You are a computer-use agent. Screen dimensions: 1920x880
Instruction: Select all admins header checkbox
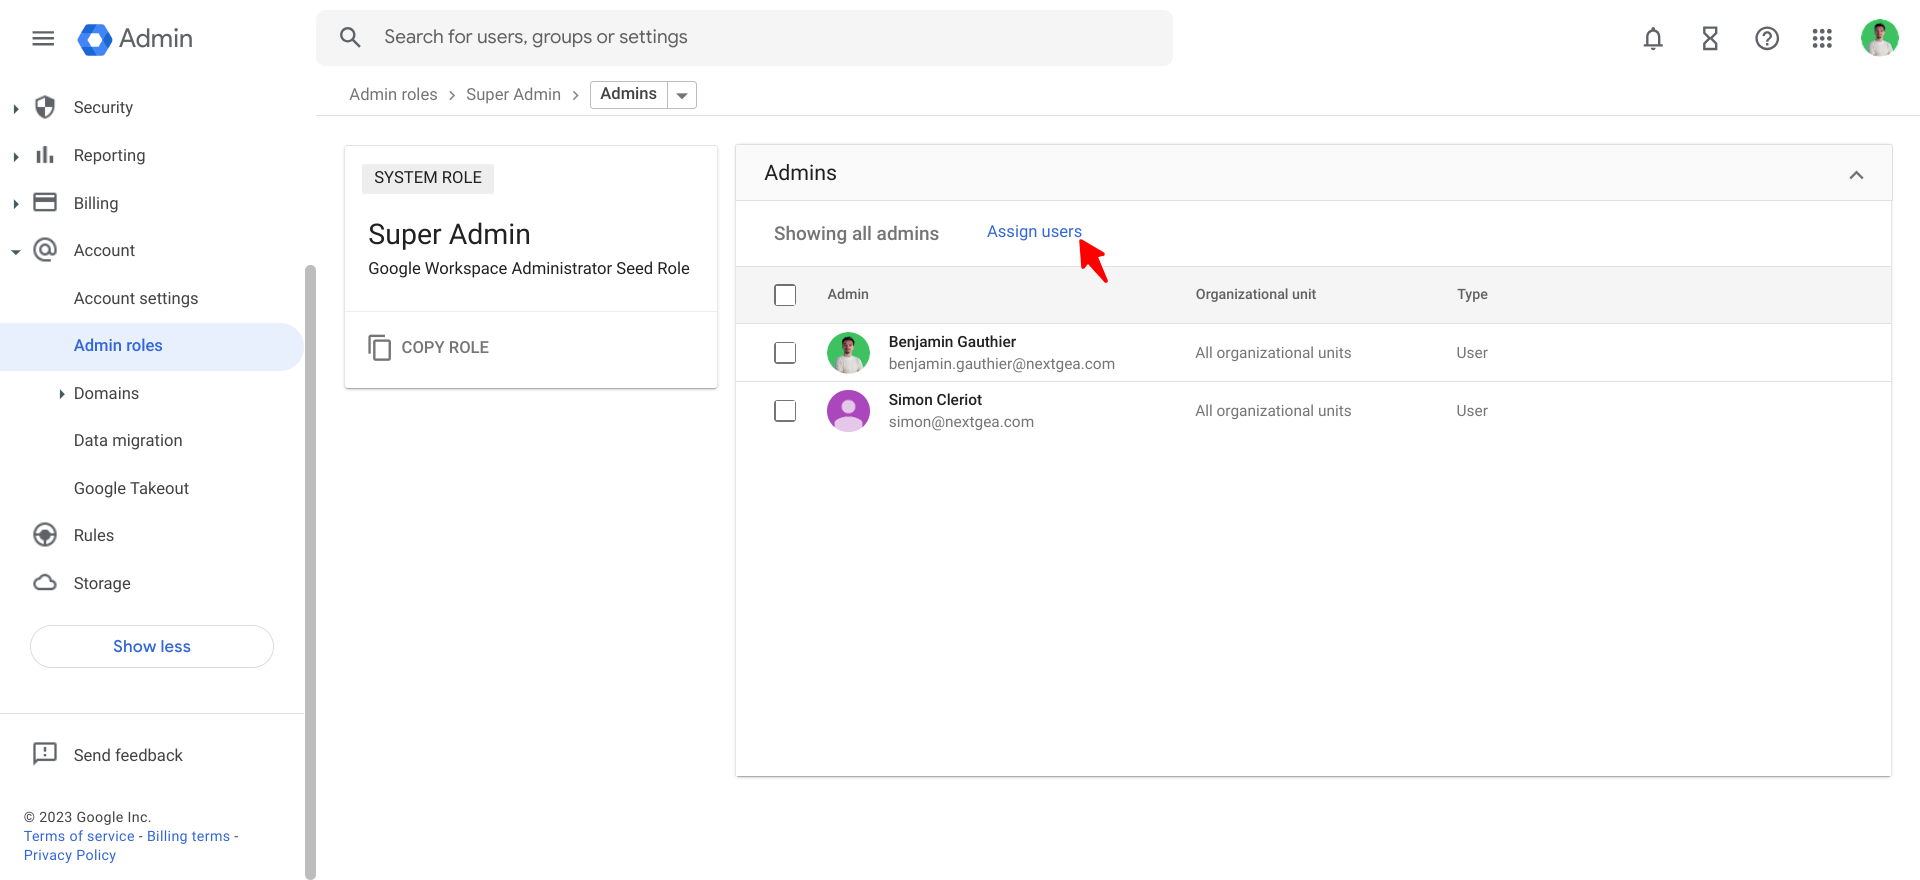(x=785, y=295)
